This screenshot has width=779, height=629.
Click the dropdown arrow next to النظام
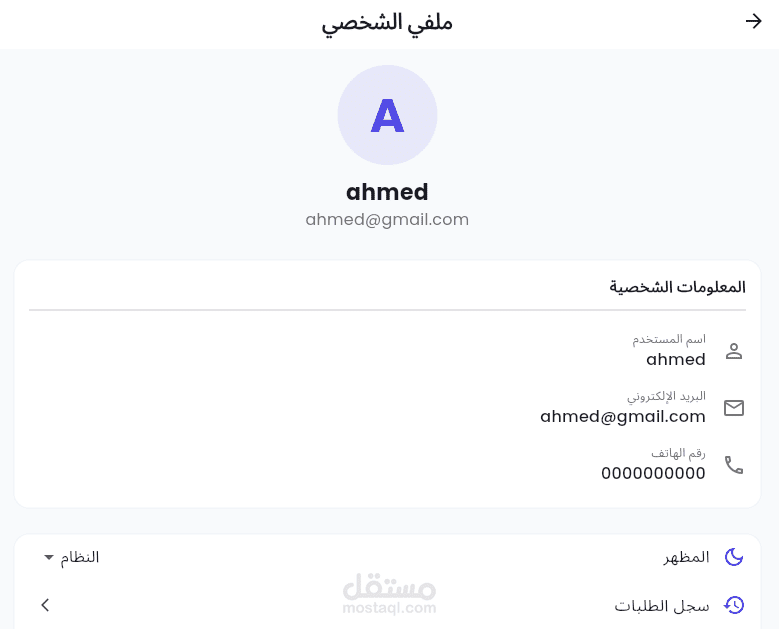(48, 557)
